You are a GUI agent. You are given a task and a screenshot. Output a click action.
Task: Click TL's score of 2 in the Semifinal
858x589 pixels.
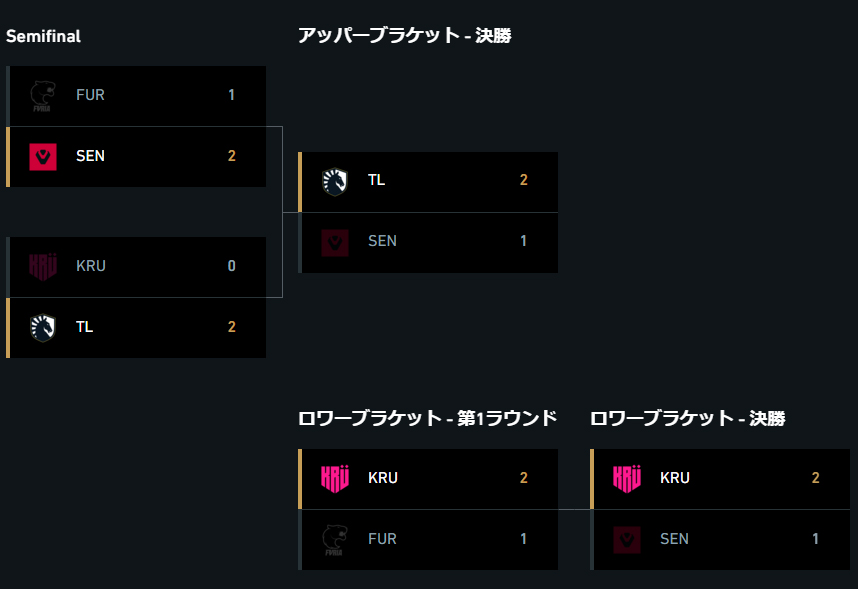tap(231, 327)
